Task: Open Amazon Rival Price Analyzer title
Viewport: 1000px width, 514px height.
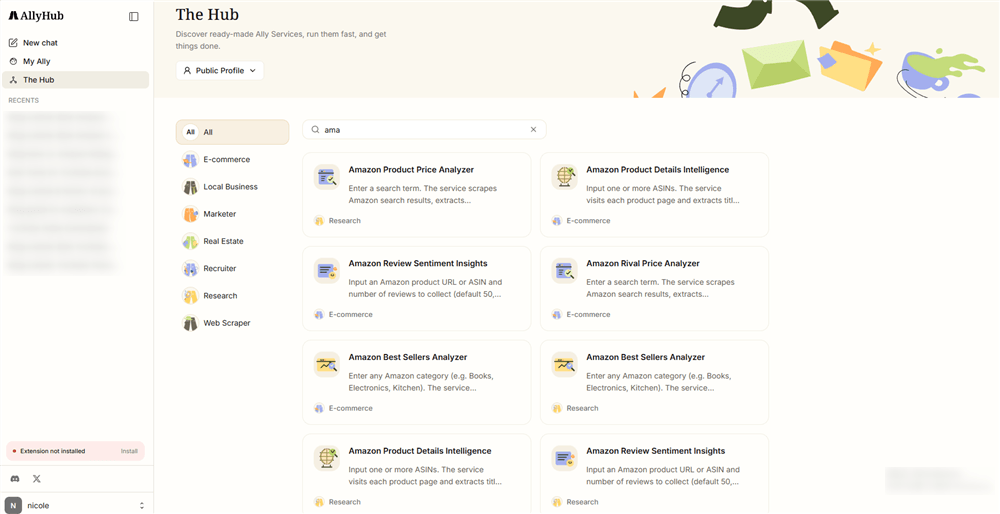Action: pos(643,263)
